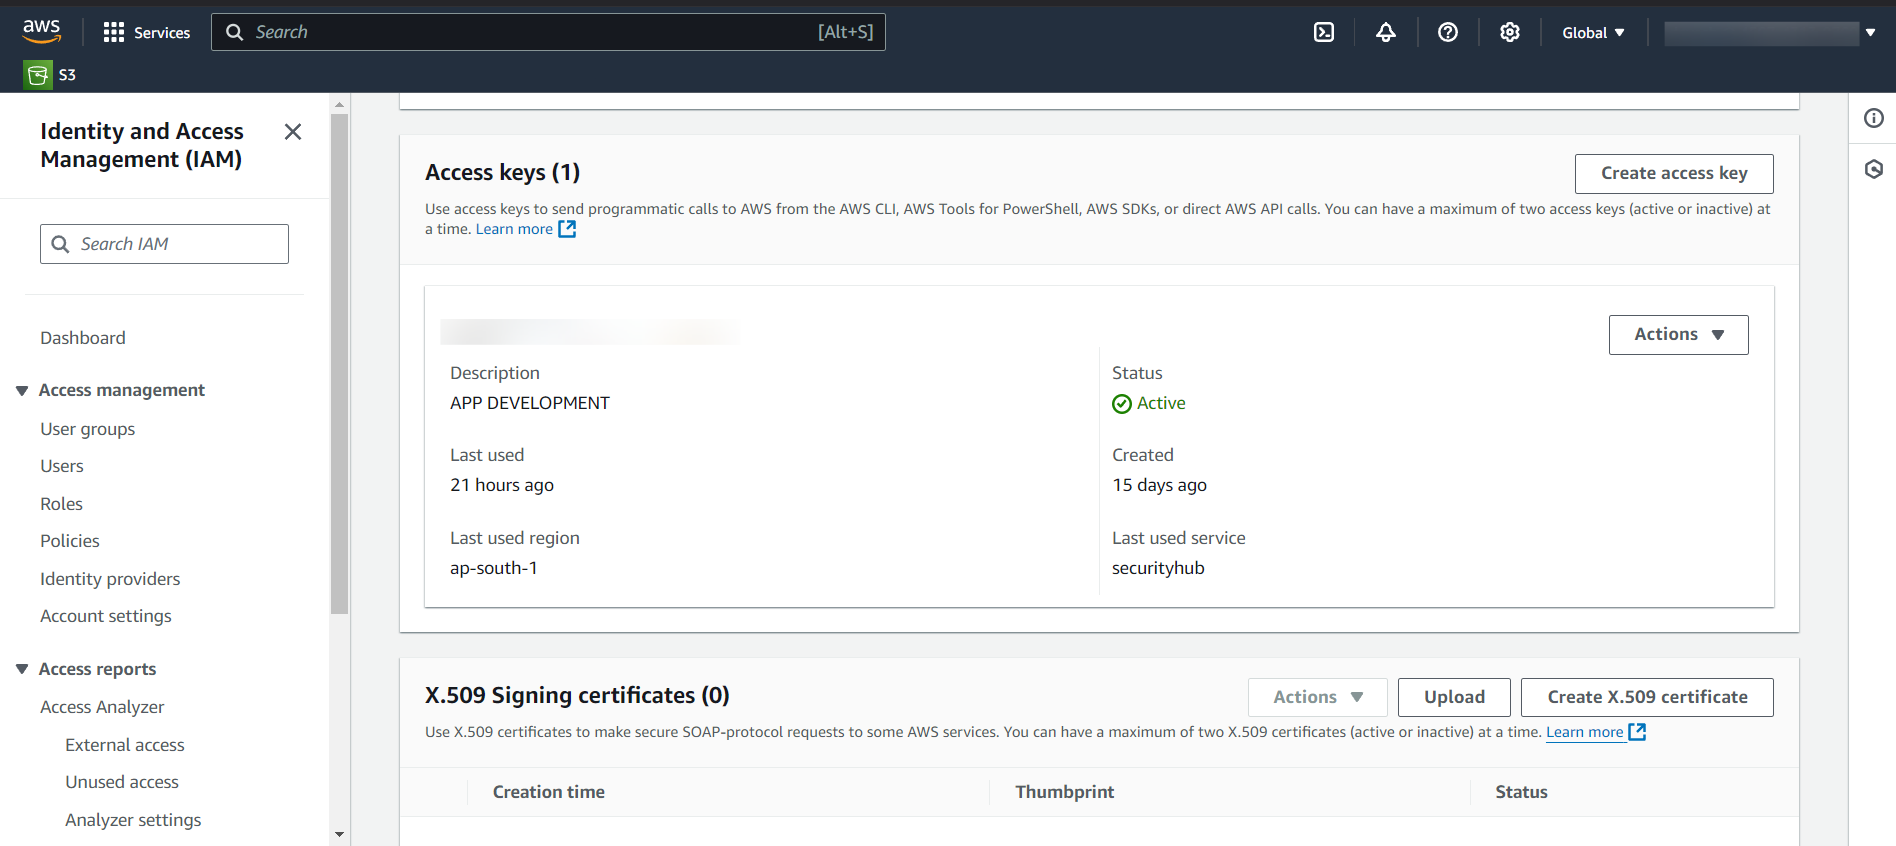Open User groups in sidebar
The width and height of the screenshot is (1896, 846).
pyautogui.click(x=88, y=429)
